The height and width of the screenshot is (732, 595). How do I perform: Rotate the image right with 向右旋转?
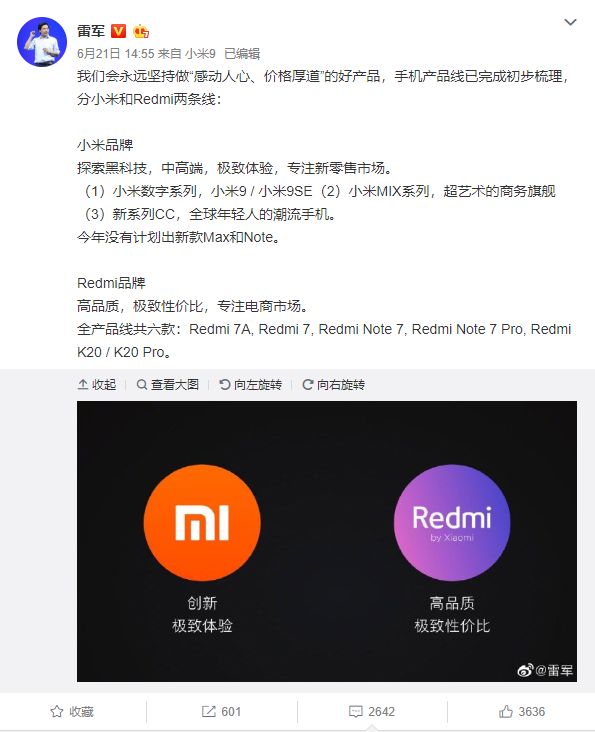(x=333, y=385)
